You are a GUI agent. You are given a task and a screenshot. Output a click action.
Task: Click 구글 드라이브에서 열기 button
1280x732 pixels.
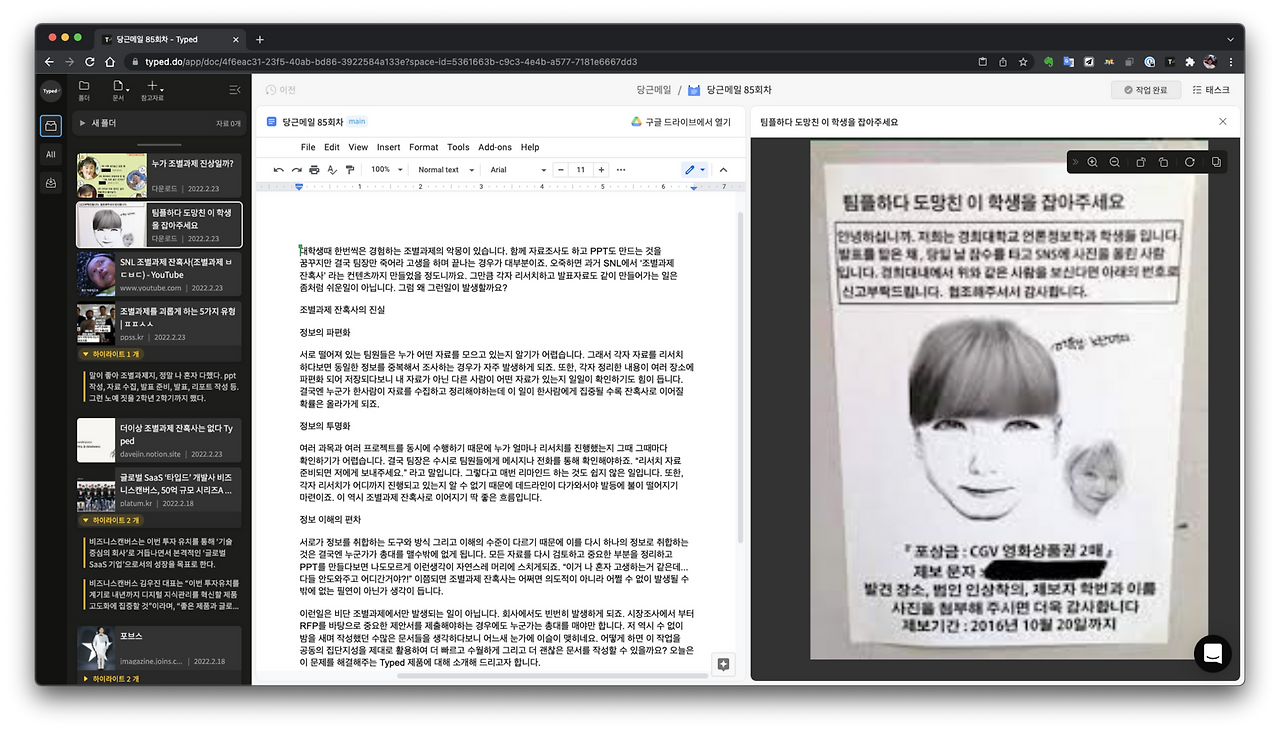click(680, 122)
